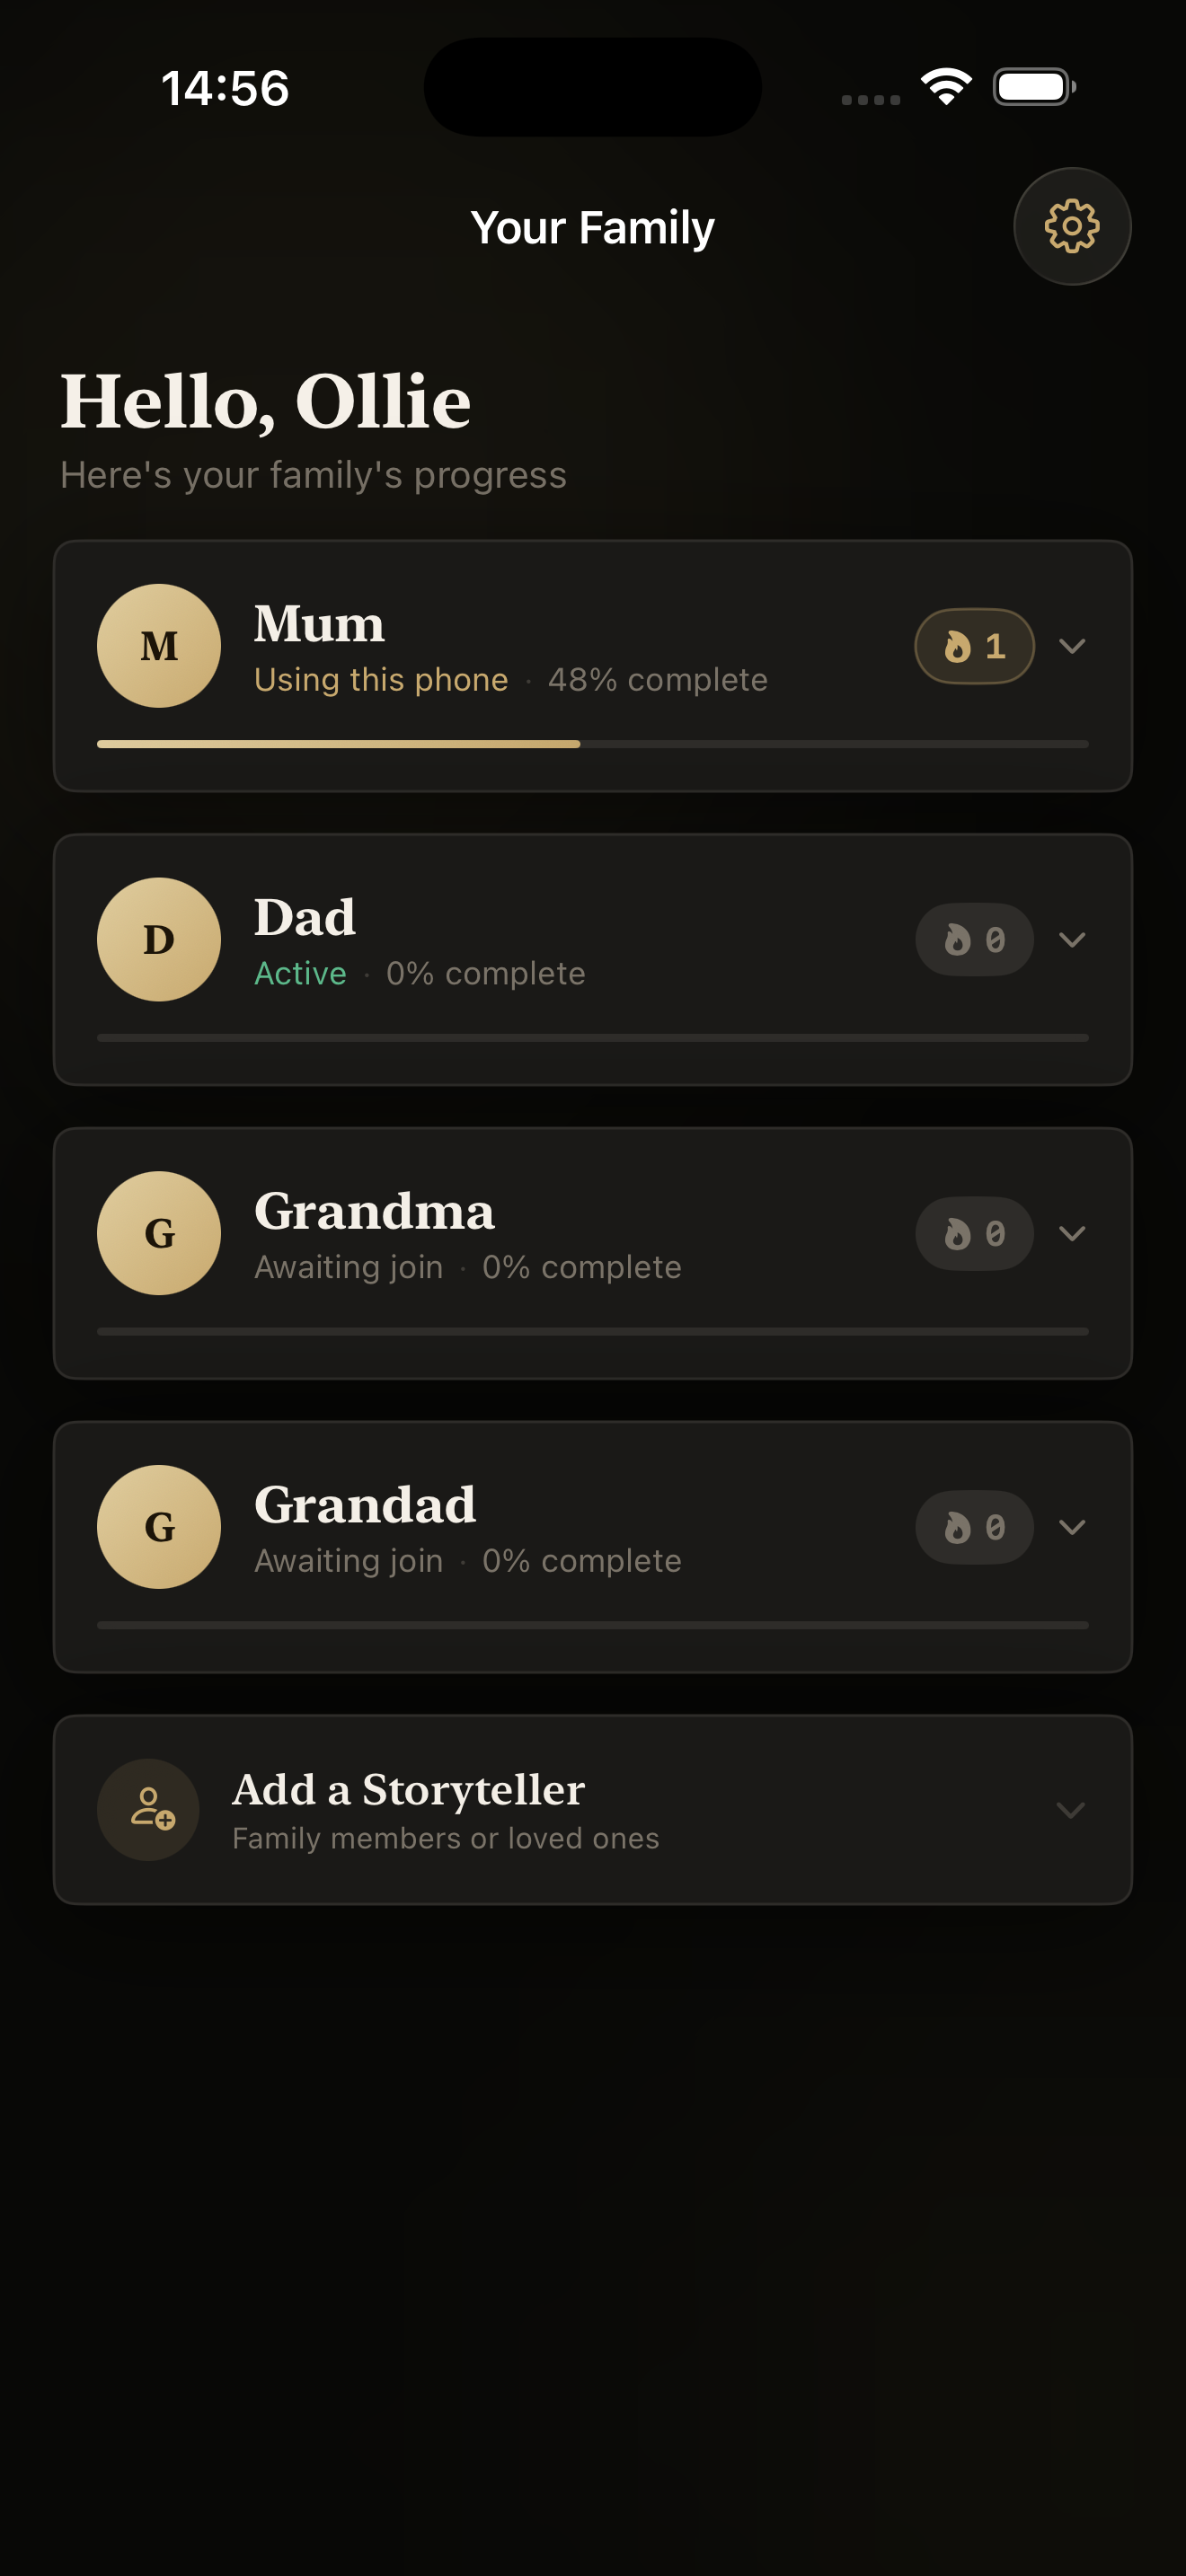
Task: Open Grandma's card disclosure arrow
Action: [1074, 1233]
